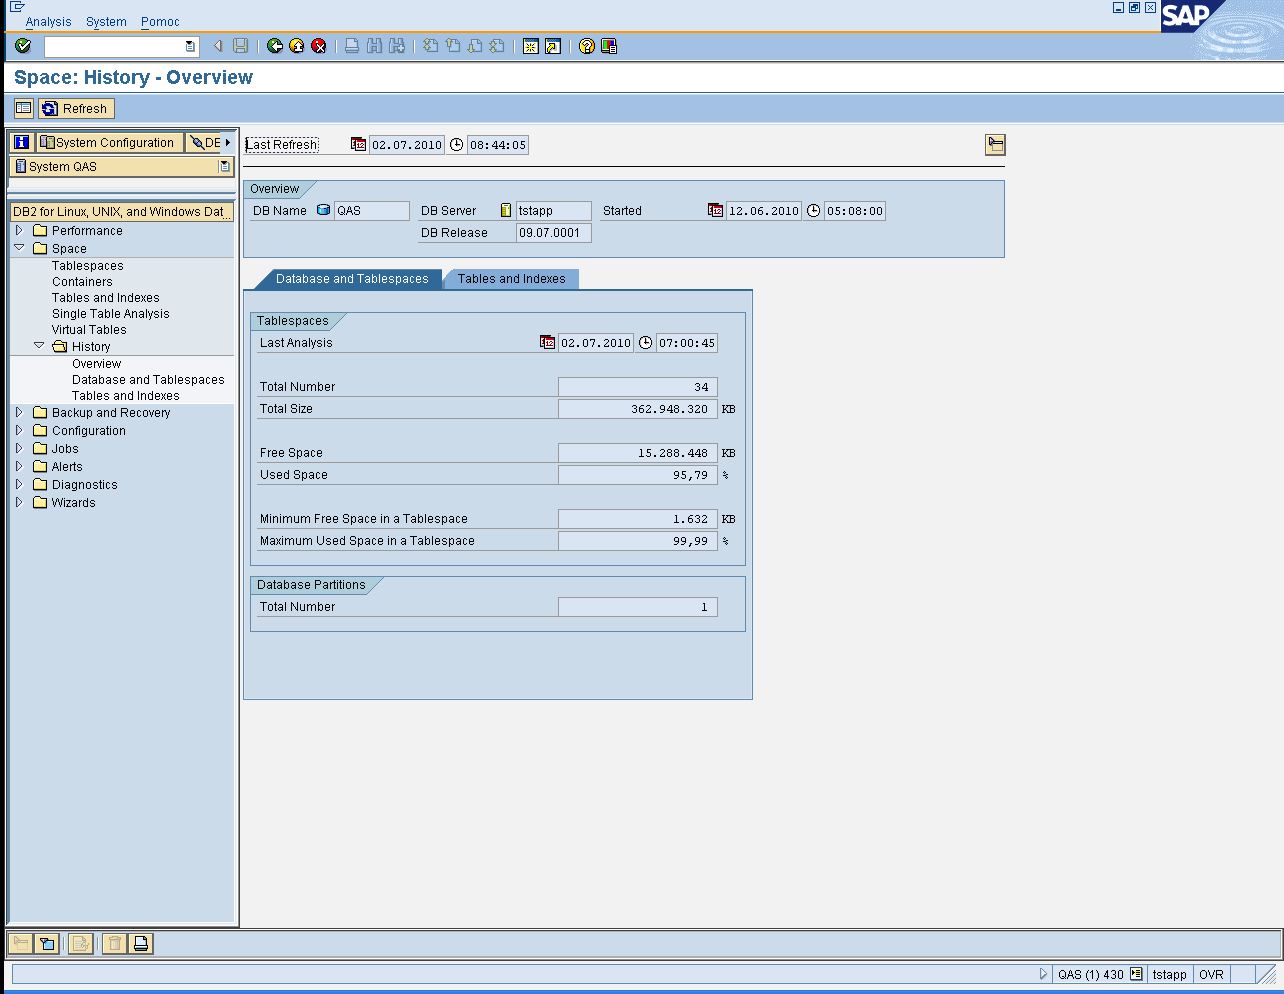Click the Customize Local Layout icon

click(609, 46)
